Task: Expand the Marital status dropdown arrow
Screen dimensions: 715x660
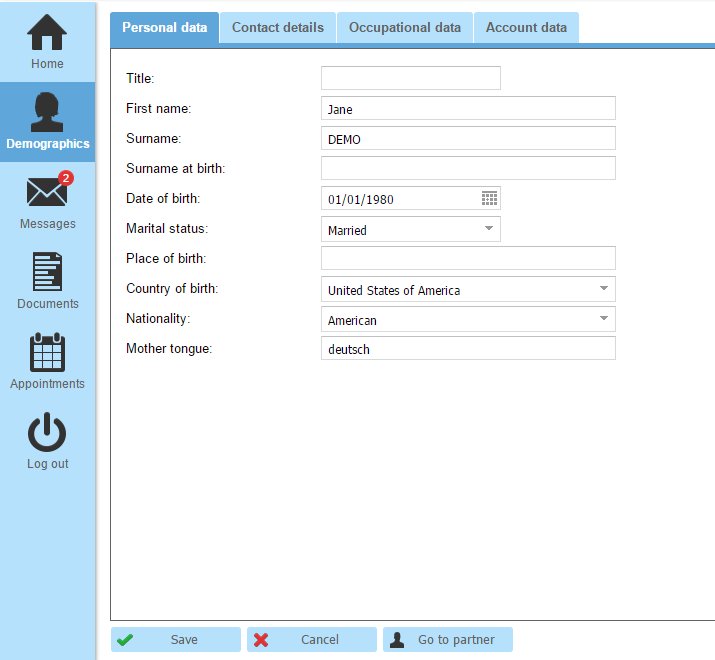Action: click(489, 228)
